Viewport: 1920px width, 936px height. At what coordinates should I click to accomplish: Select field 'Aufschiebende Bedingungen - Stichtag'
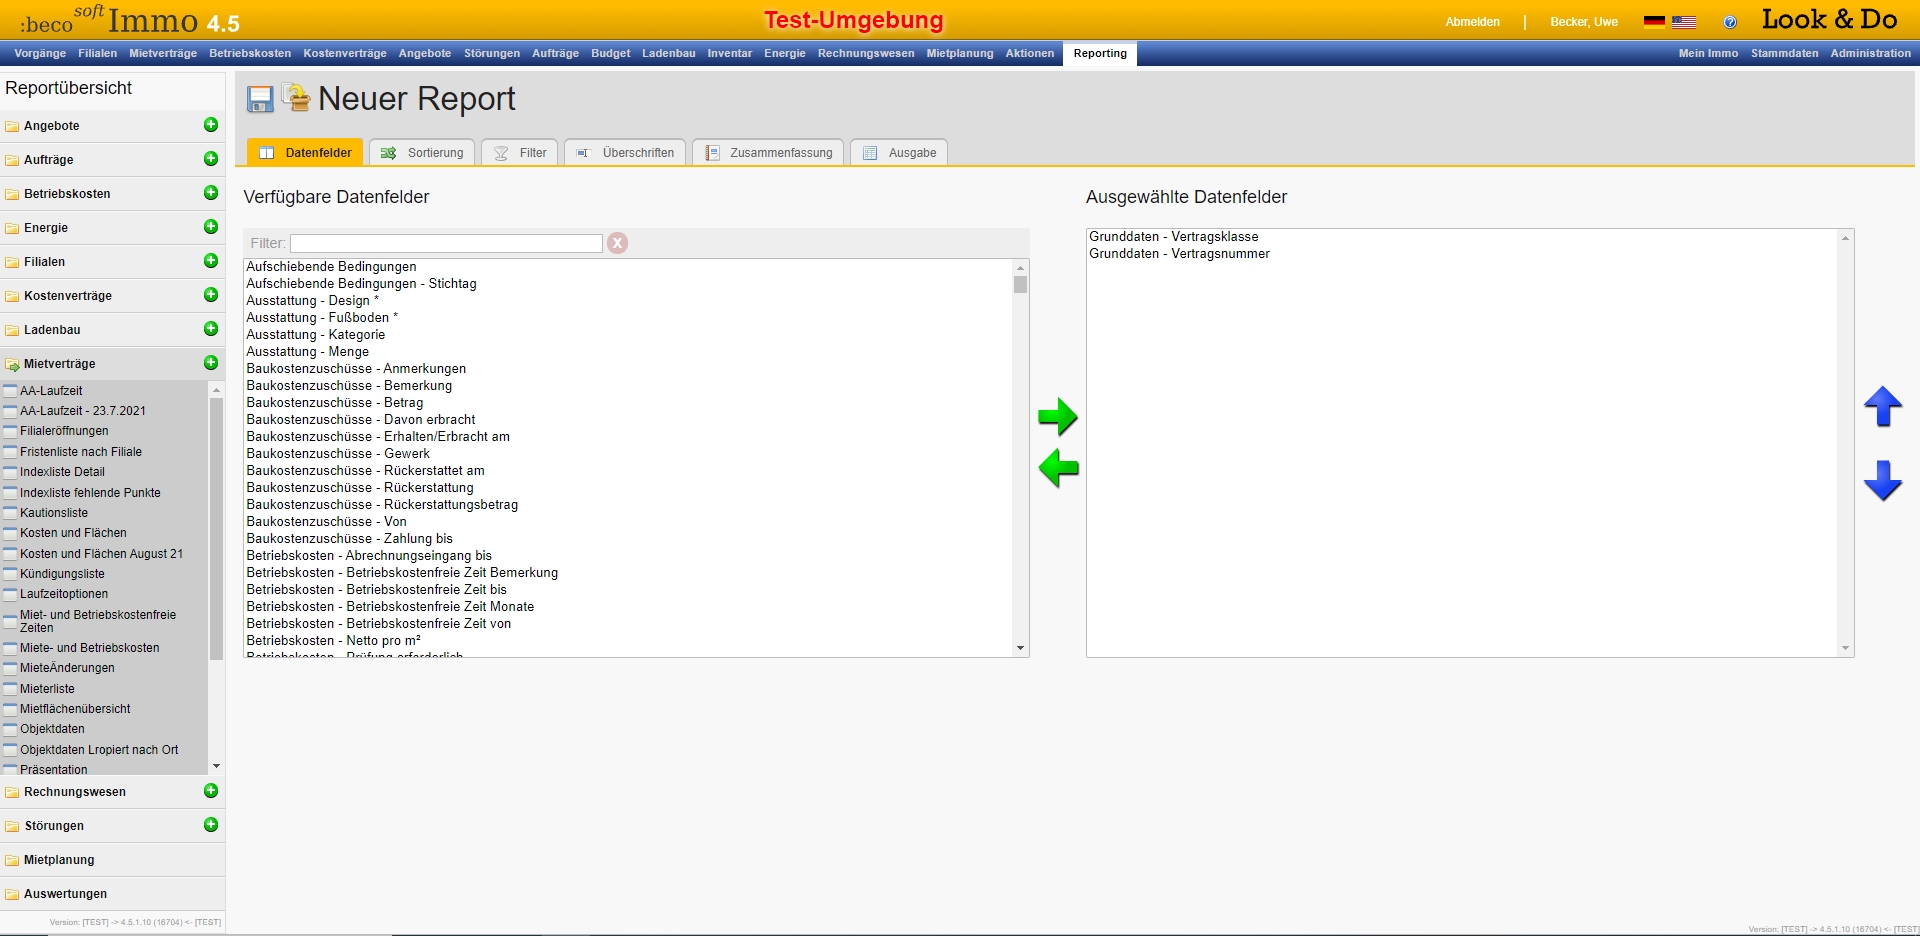[362, 284]
